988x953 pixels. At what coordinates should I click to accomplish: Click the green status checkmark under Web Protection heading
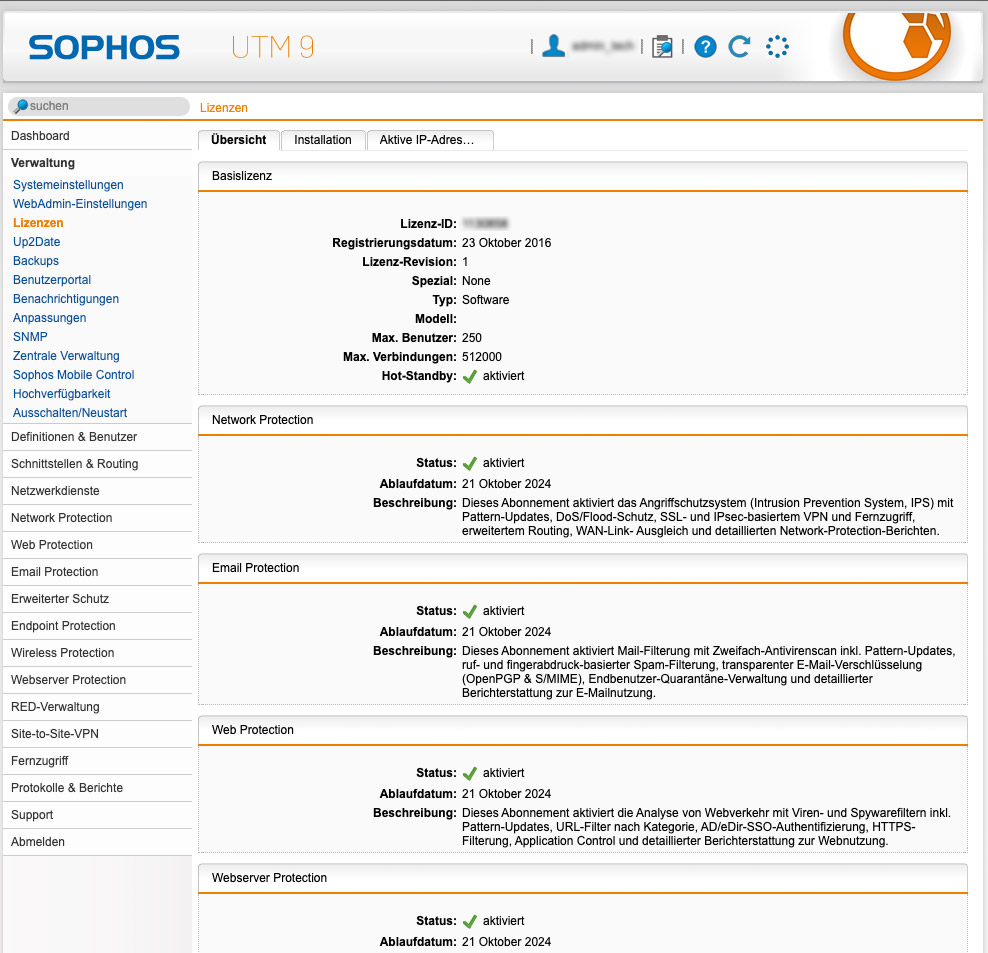point(469,773)
